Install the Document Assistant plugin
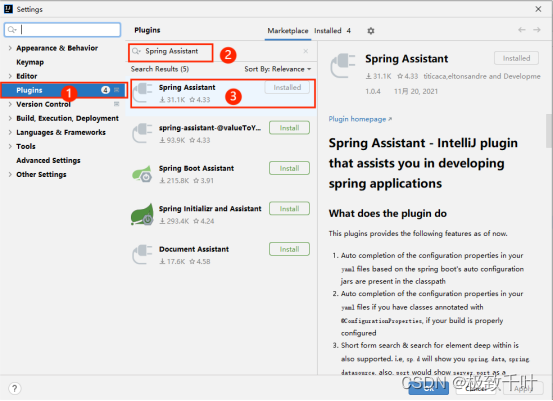553x401 pixels. pos(289,249)
